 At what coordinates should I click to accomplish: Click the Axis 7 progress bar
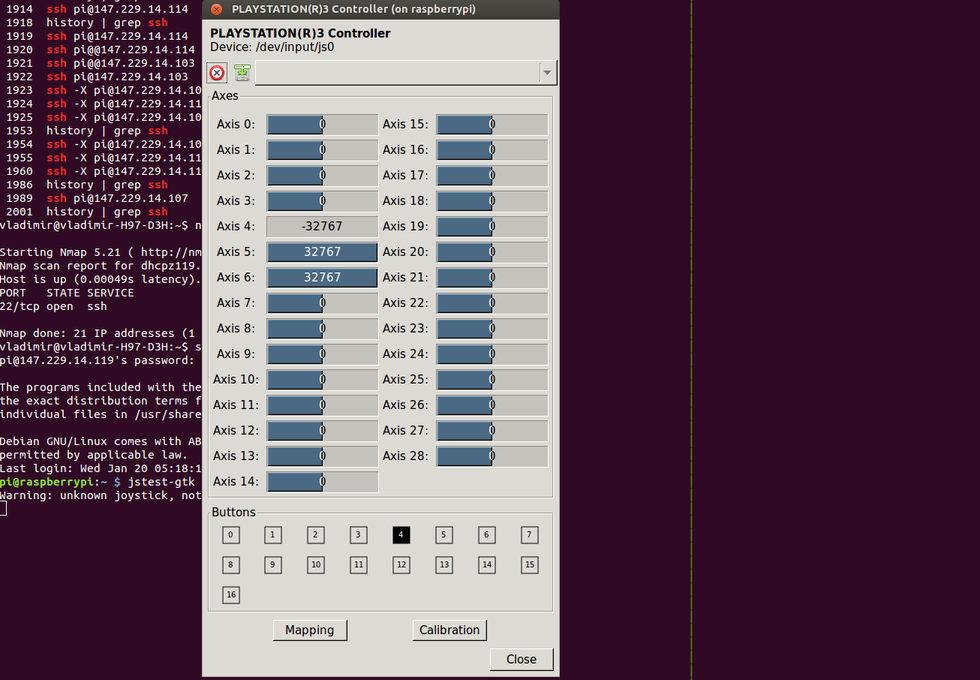coord(322,303)
